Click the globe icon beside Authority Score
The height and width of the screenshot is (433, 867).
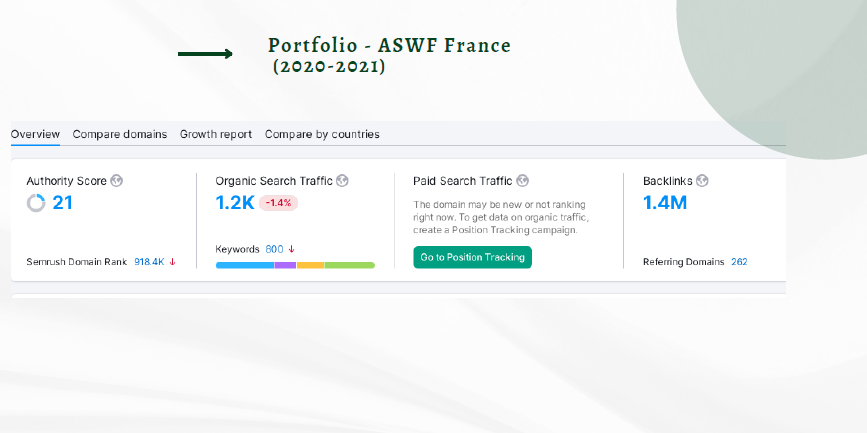[117, 181]
